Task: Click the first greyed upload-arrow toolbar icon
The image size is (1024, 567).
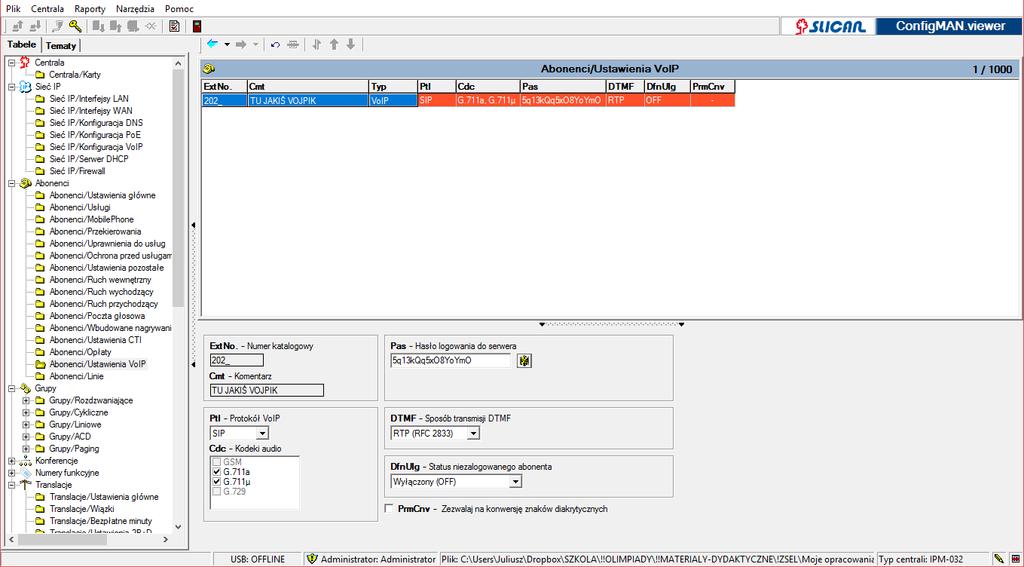Action: (18, 26)
